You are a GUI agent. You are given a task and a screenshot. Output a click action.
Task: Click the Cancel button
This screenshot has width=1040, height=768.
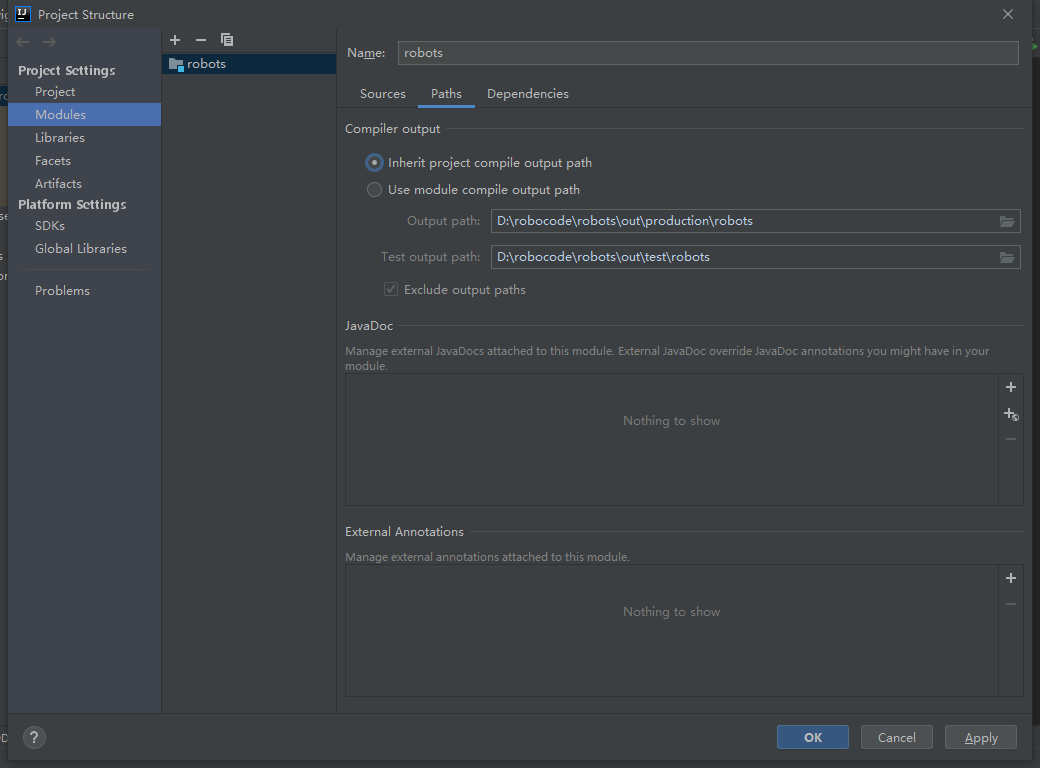click(897, 737)
